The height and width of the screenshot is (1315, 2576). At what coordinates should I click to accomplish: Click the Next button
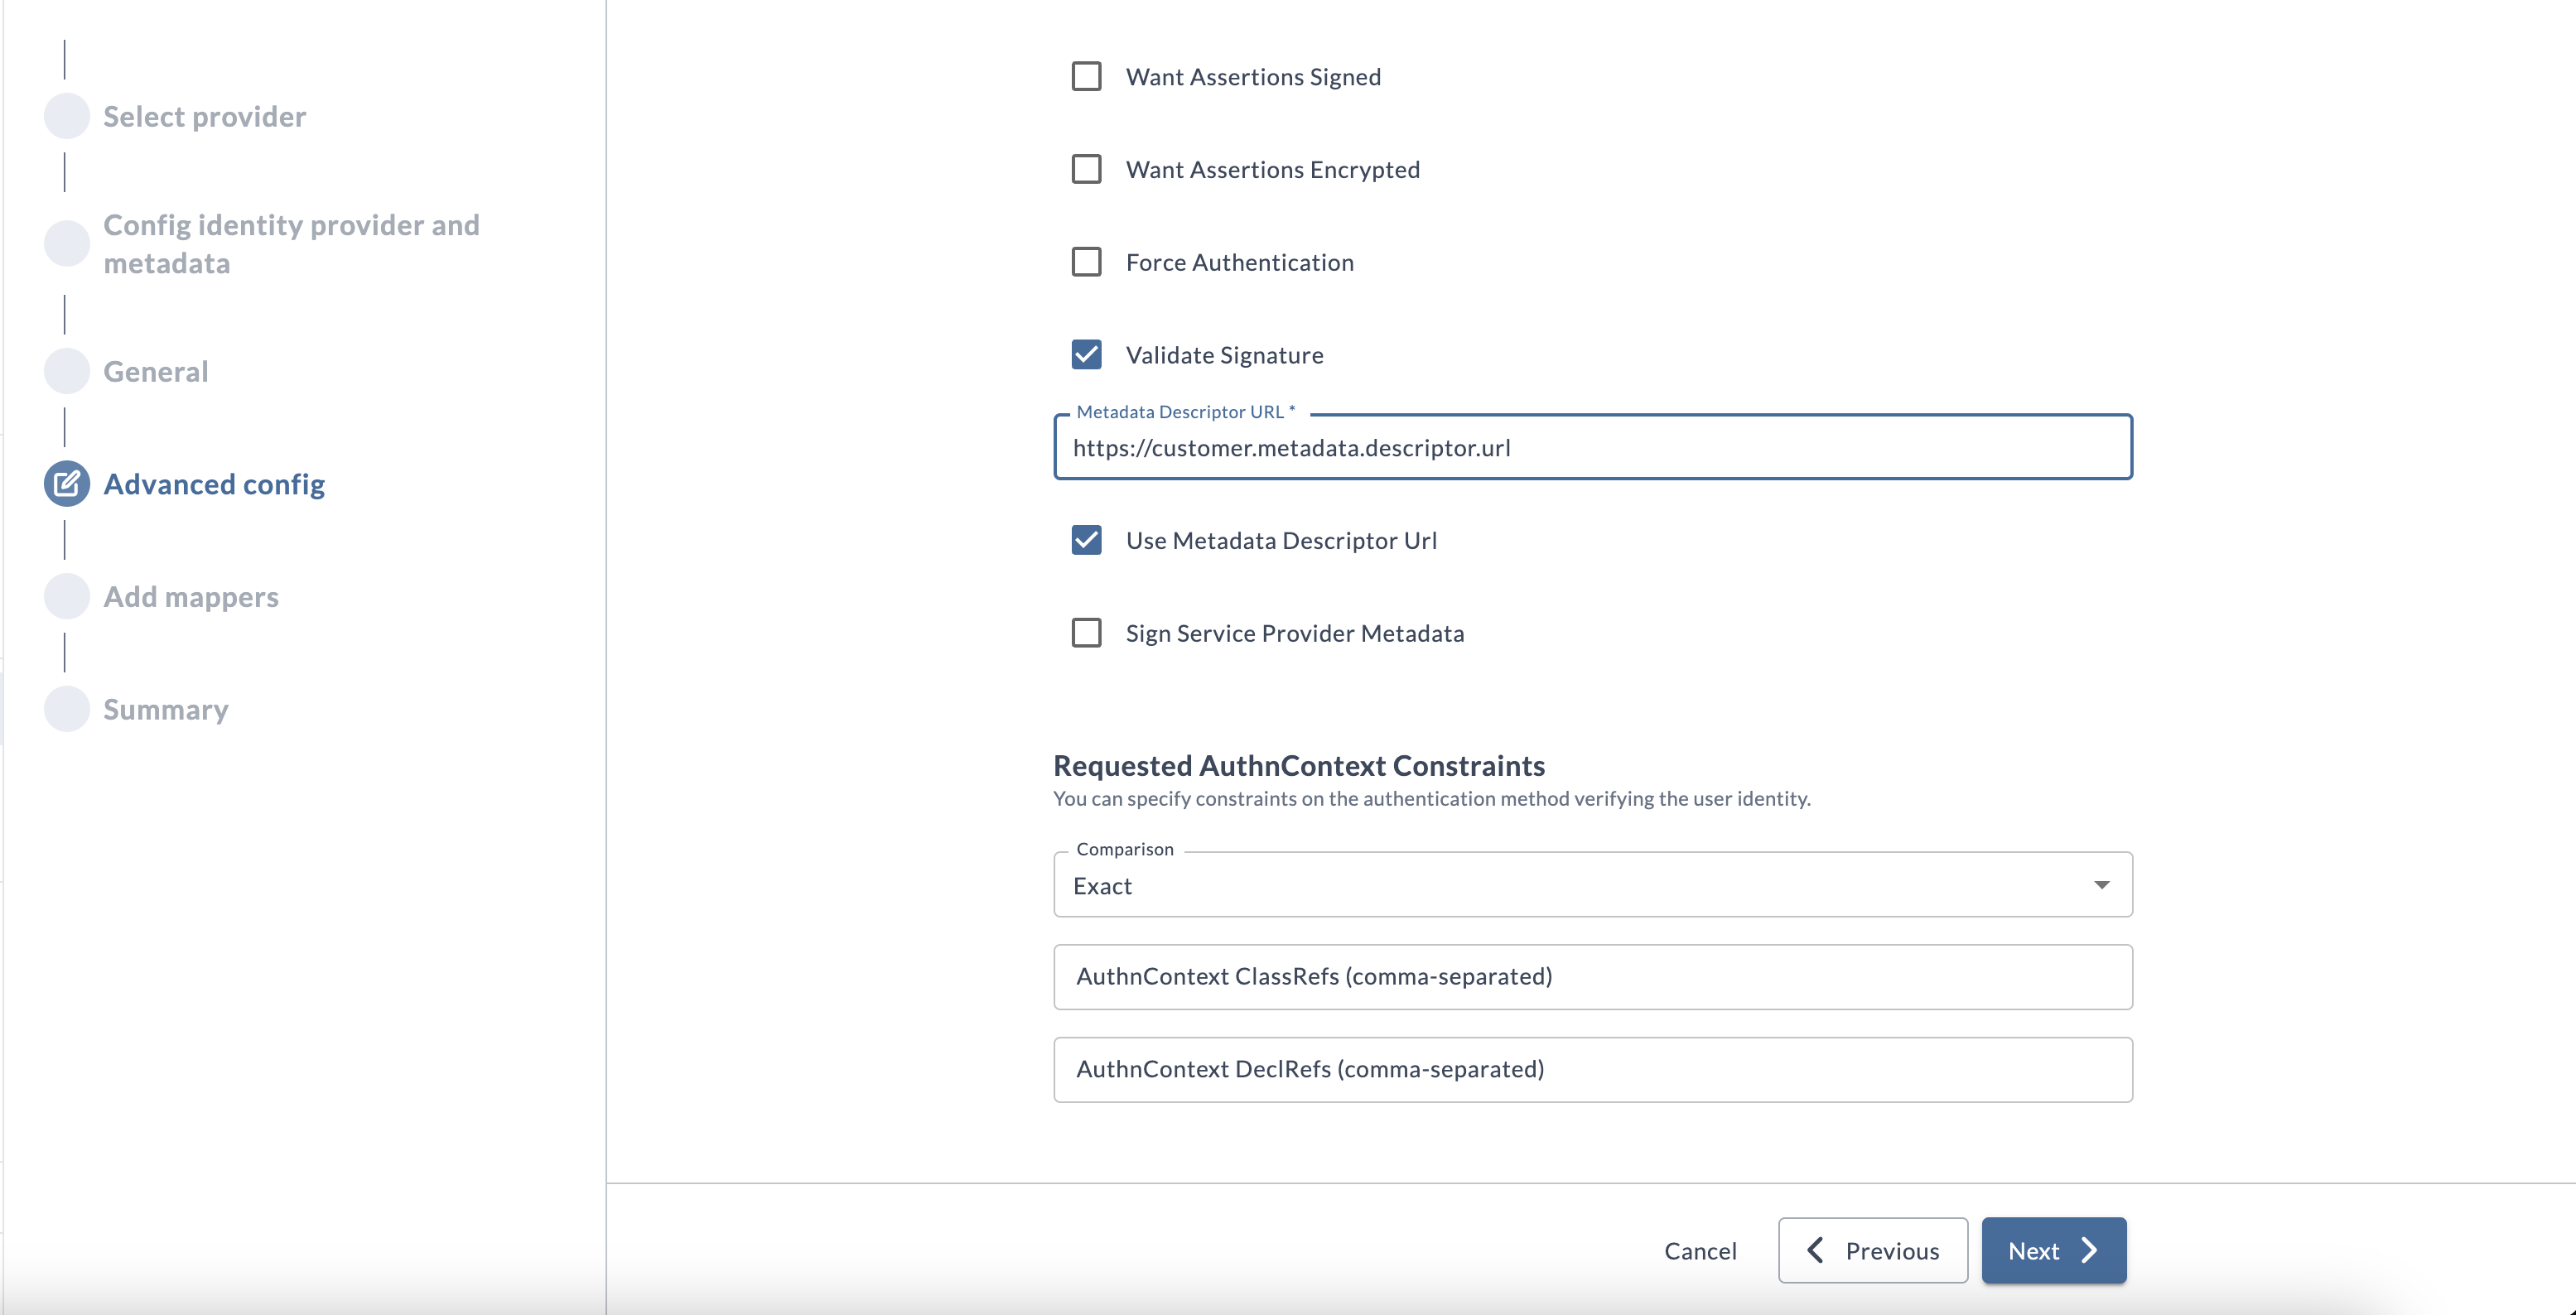pos(2054,1250)
